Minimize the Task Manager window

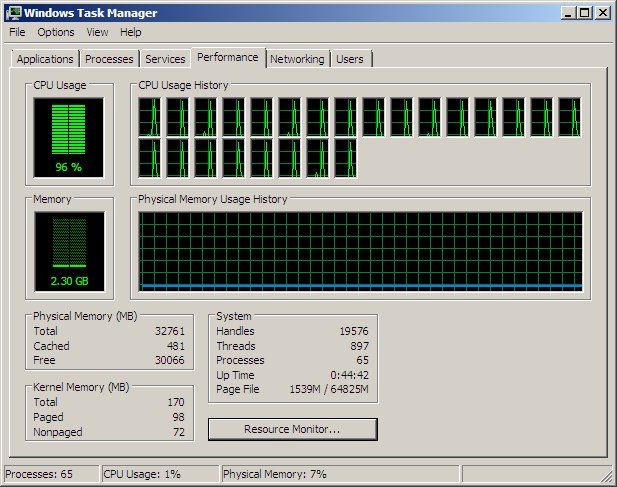point(568,13)
